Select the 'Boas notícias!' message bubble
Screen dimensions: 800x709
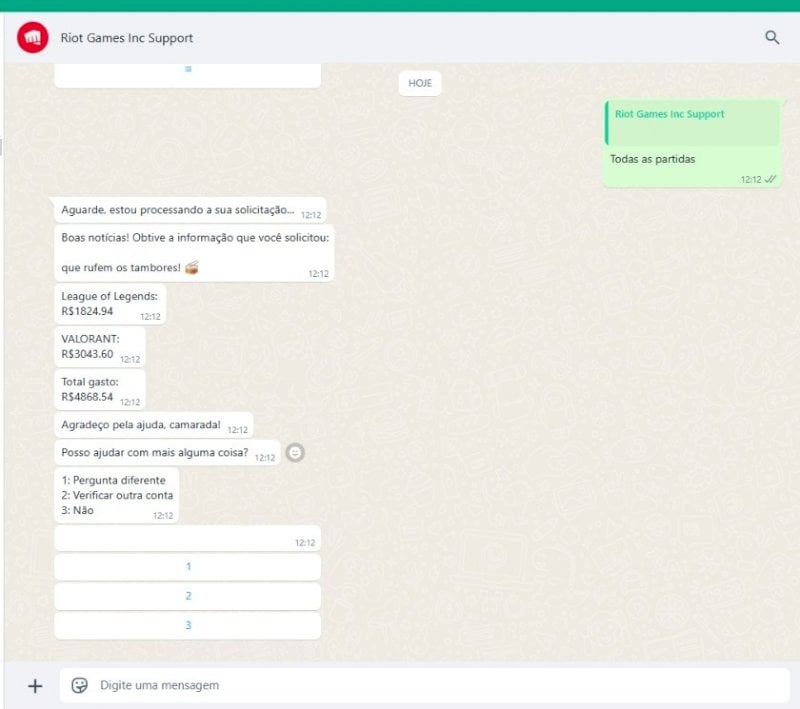(194, 253)
